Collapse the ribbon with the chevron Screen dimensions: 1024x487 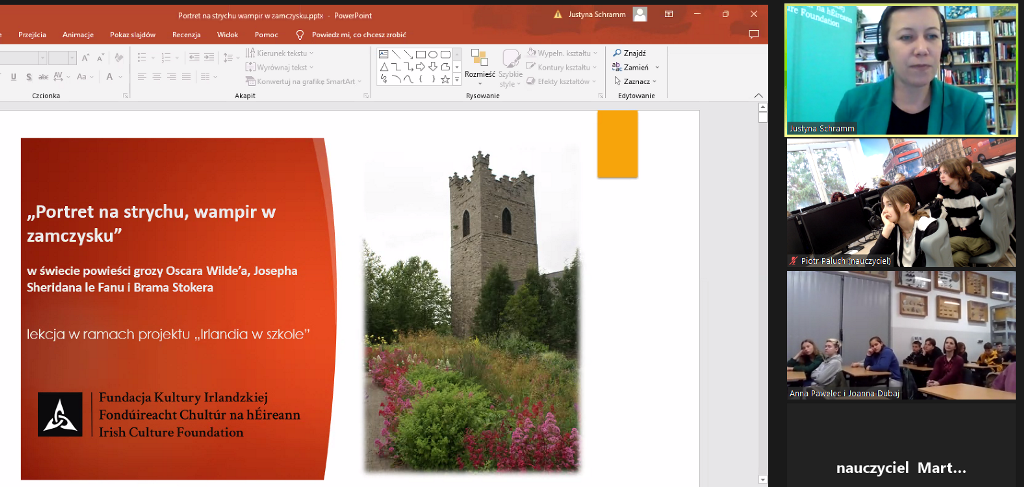[x=759, y=96]
